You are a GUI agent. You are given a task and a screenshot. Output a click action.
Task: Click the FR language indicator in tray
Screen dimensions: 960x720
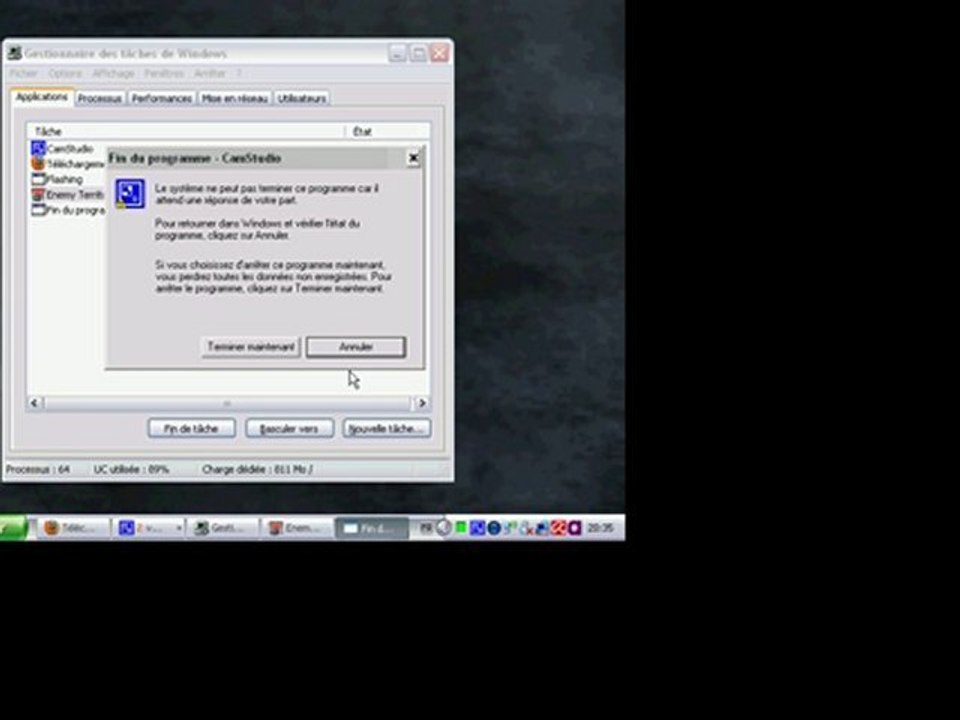pos(427,528)
